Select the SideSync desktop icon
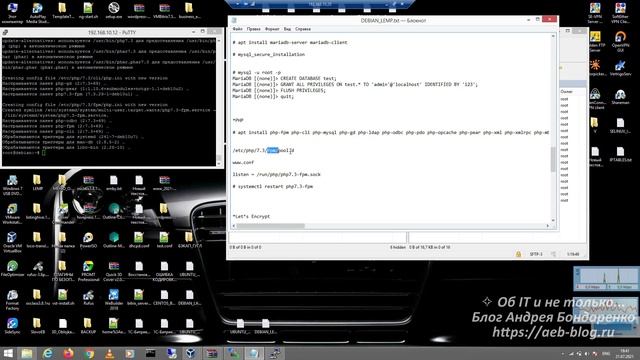Image resolution: width=640 pixels, height=360 pixels. [x=12, y=326]
